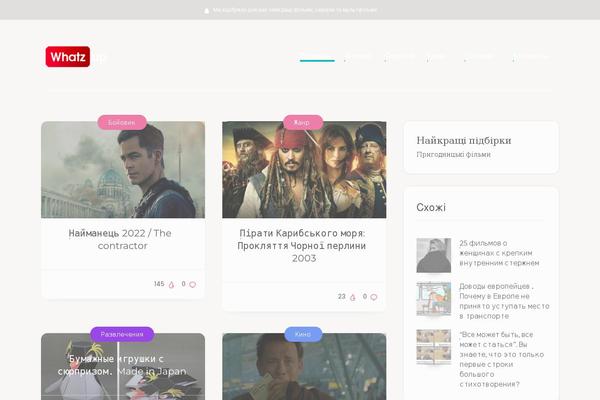600x400 pixels.
Task: Click thumbnail beside "Все может быть" article
Action: [434, 347]
